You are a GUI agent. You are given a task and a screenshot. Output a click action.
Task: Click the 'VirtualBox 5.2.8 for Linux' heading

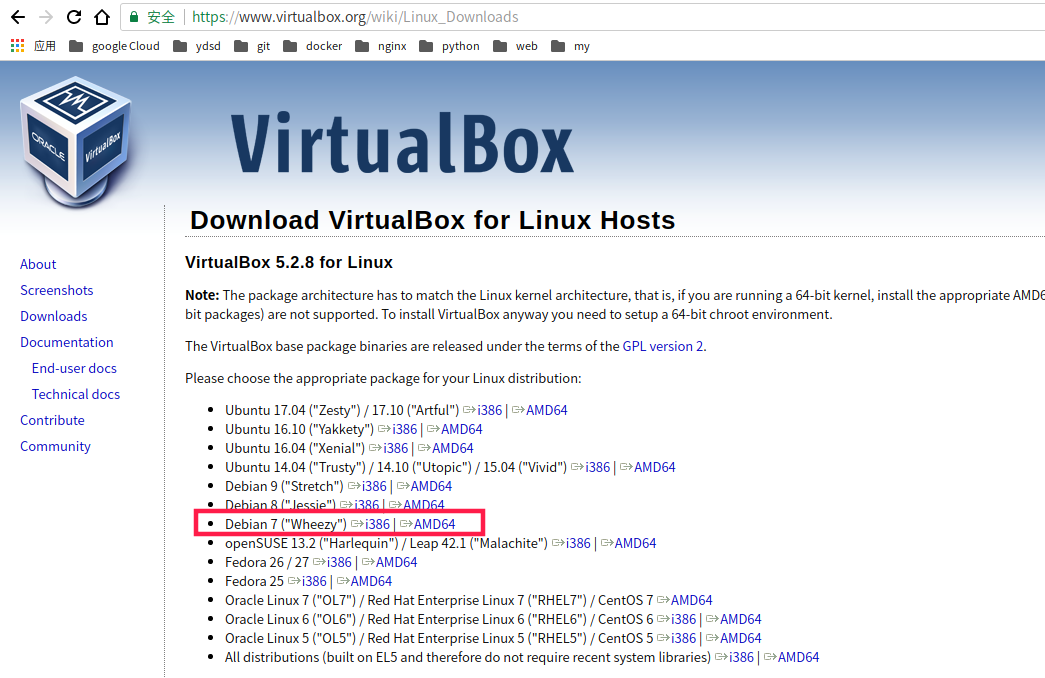[289, 263]
